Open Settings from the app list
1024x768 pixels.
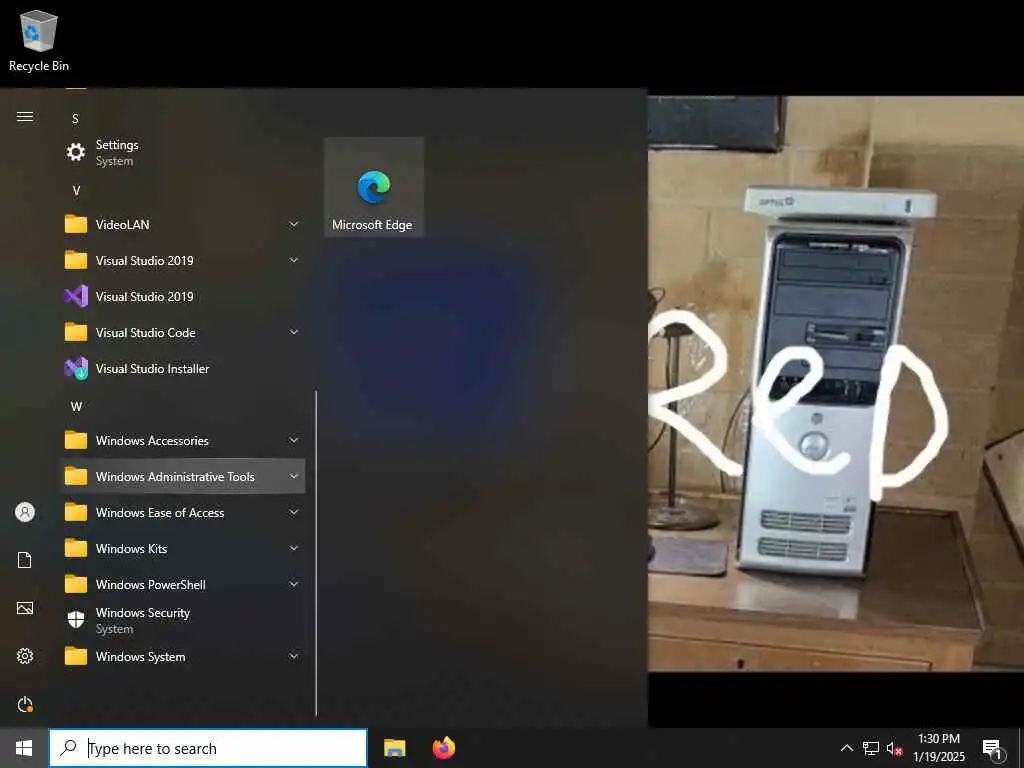(183, 152)
